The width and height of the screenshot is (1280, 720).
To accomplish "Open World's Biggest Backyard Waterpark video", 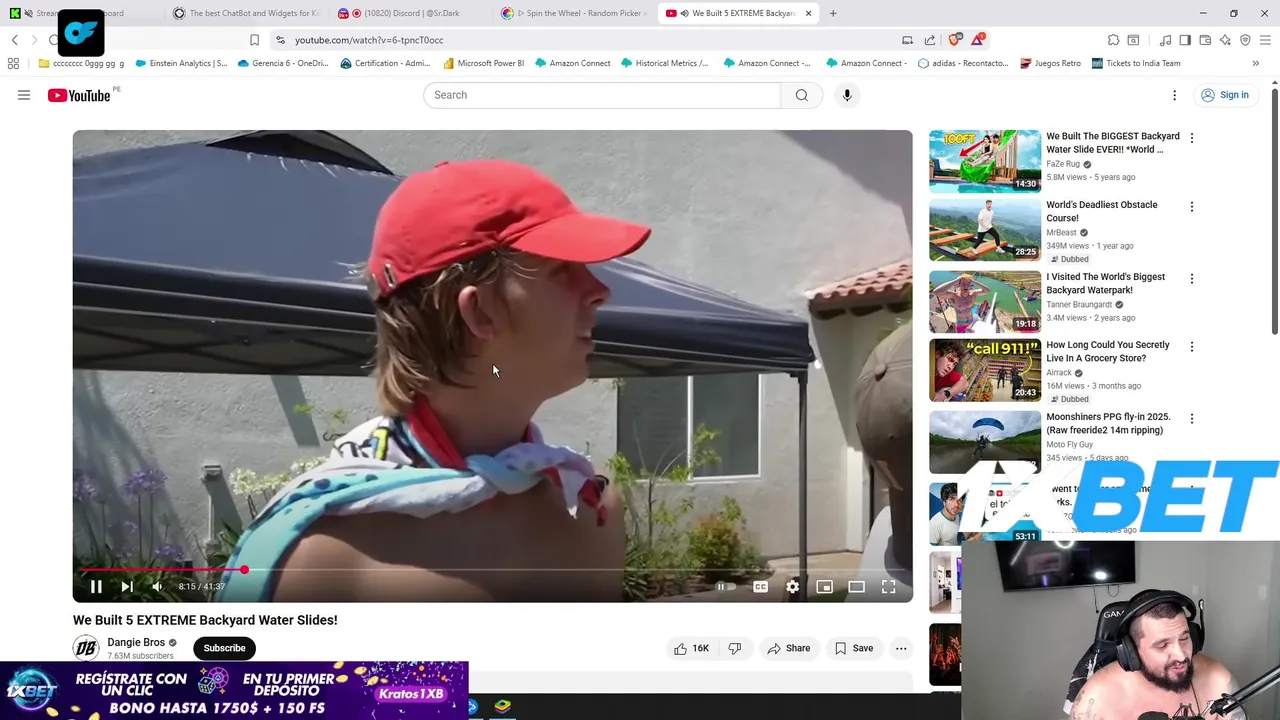I will click(1105, 283).
